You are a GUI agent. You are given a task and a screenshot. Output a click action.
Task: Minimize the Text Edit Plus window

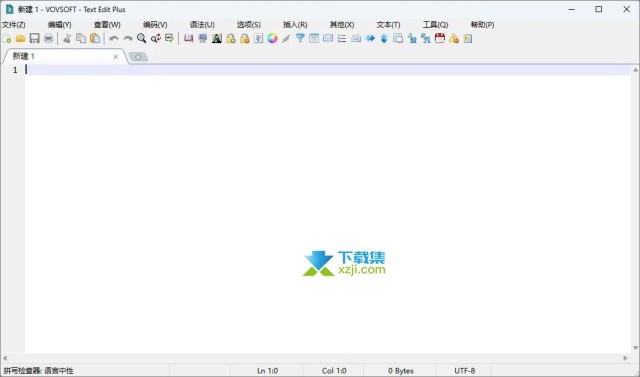(x=571, y=9)
